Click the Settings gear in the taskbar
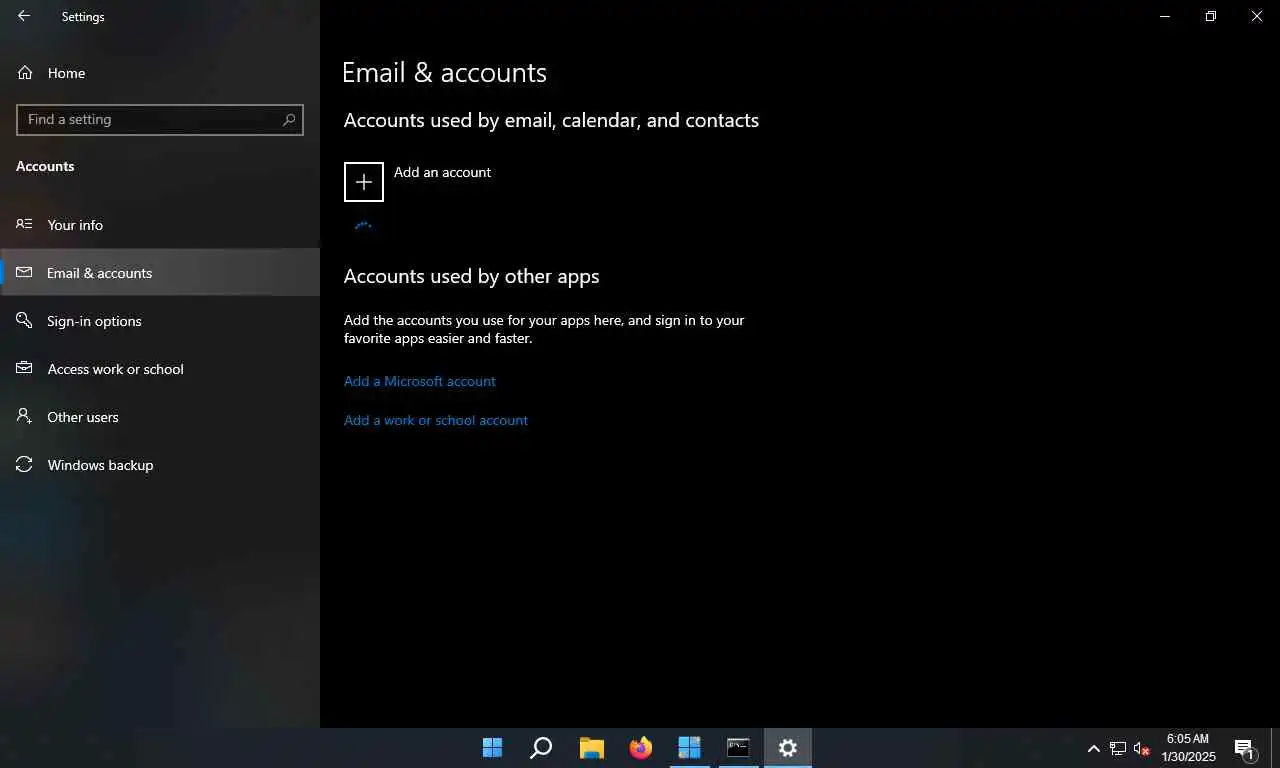This screenshot has width=1280, height=768. tap(788, 748)
